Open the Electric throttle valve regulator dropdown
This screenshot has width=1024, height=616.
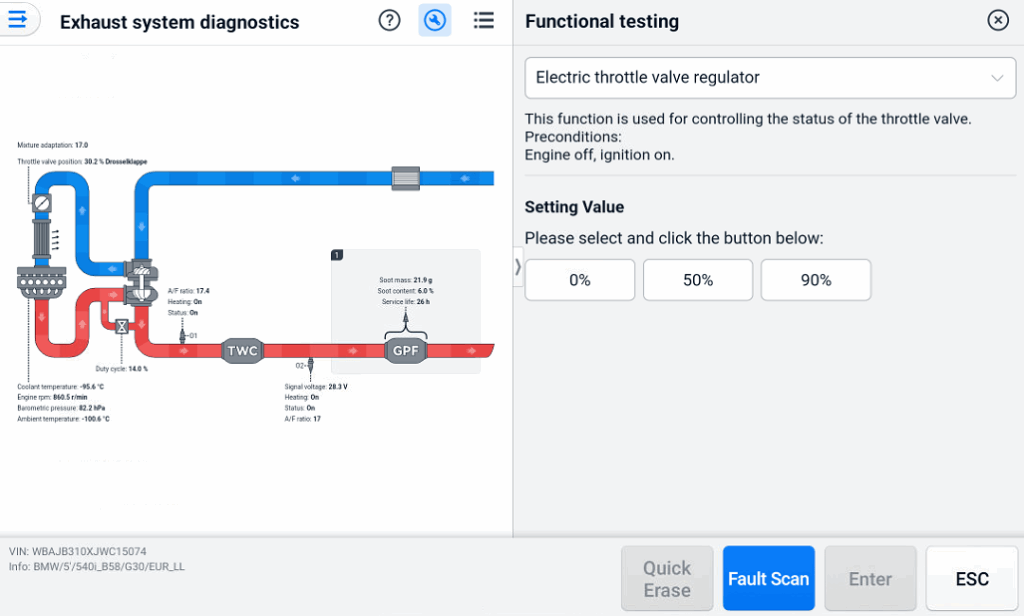pyautogui.click(x=770, y=77)
